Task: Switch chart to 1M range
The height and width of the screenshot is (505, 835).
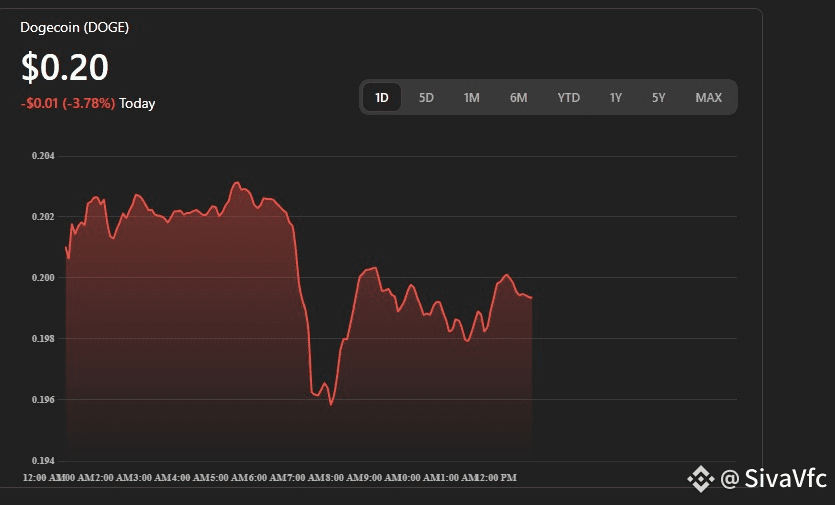Action: (x=471, y=97)
